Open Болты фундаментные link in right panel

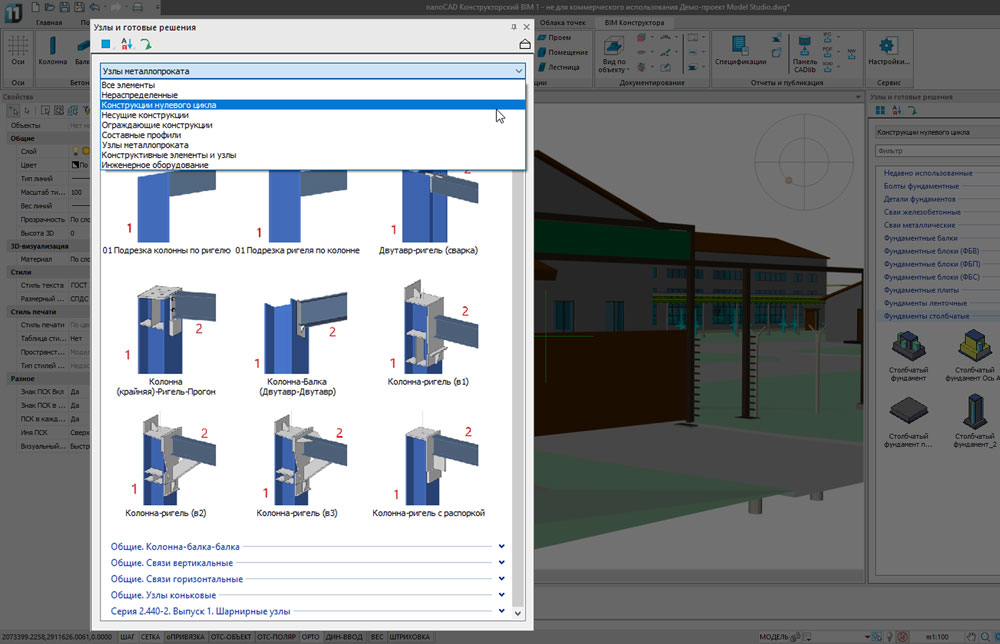(x=921, y=186)
